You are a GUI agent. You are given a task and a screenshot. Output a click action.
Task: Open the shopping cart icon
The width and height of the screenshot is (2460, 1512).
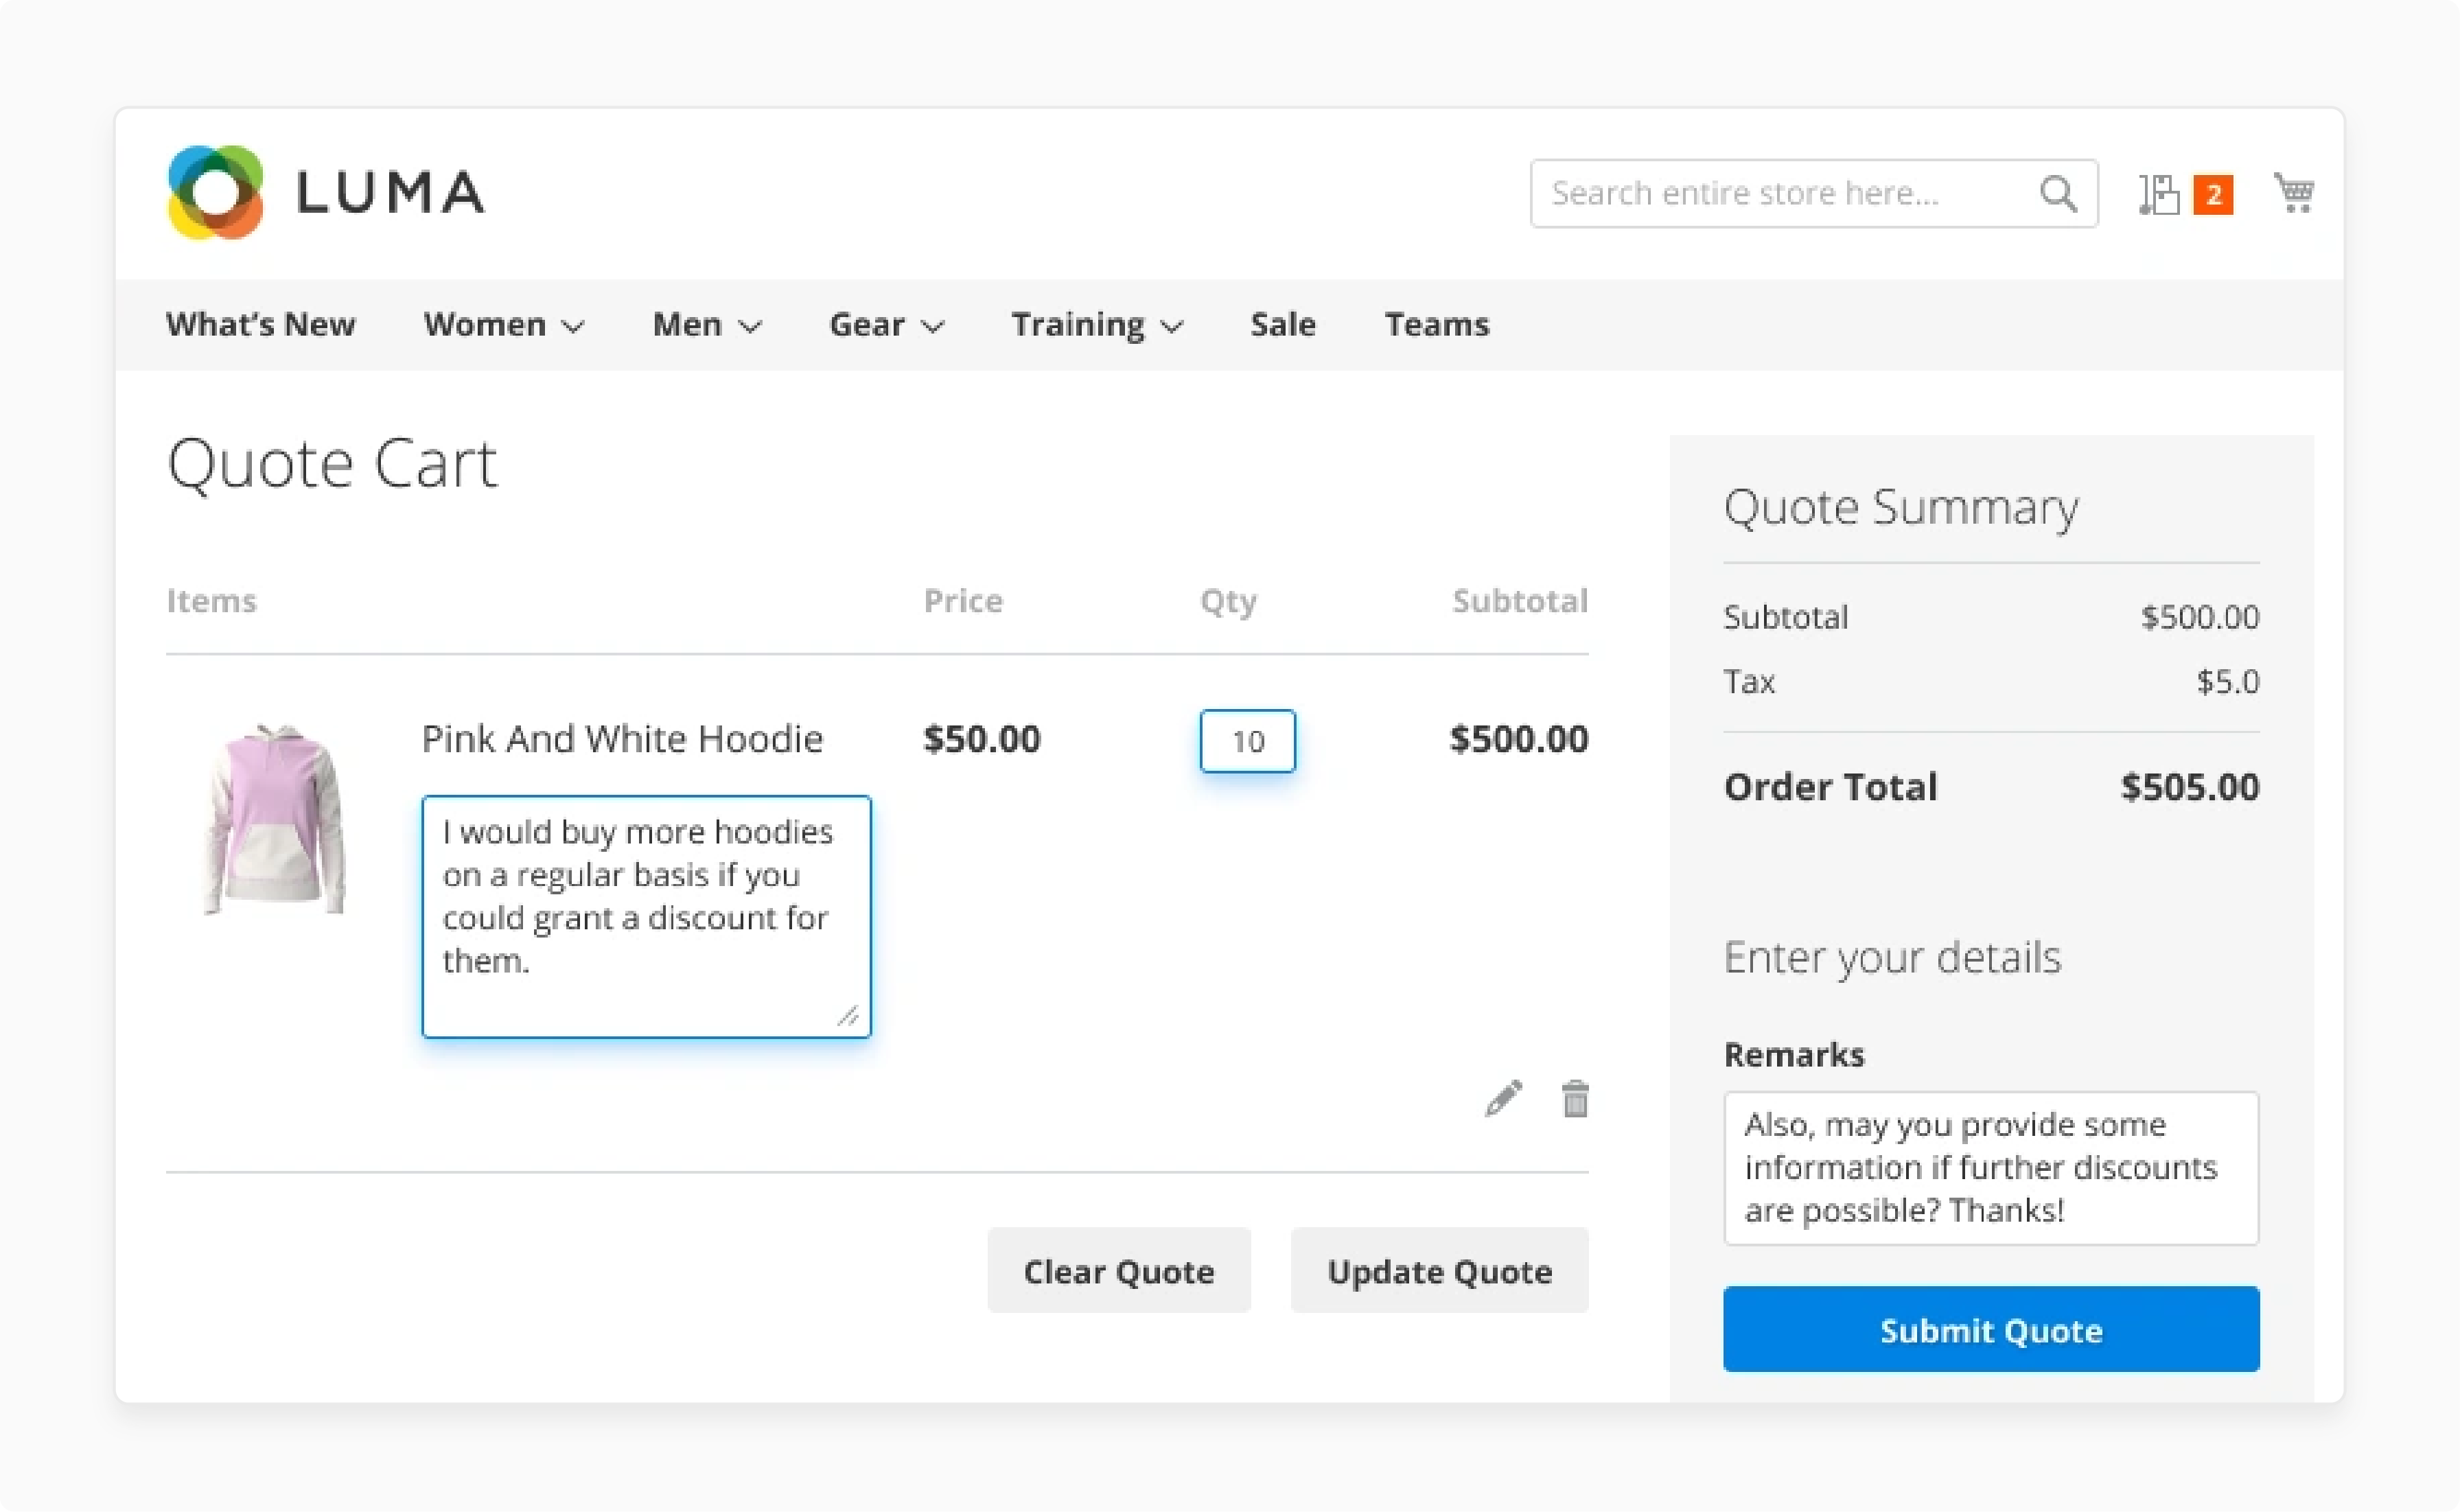[2294, 192]
